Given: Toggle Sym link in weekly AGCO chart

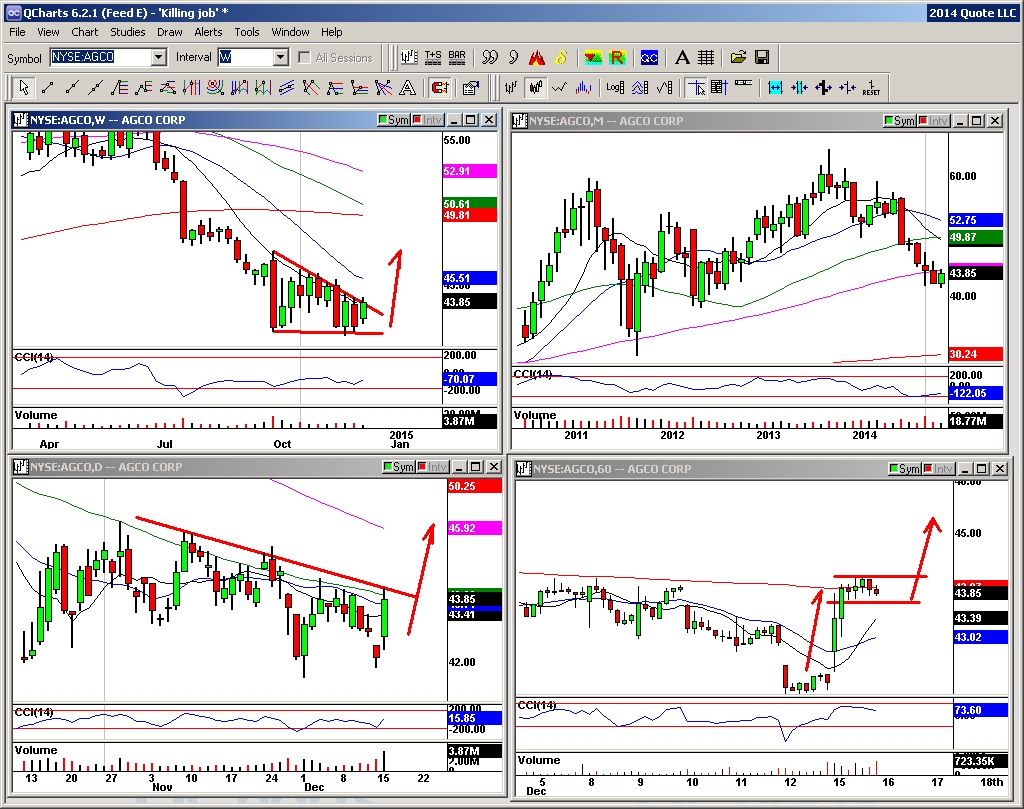Looking at the screenshot, I should 394,120.
